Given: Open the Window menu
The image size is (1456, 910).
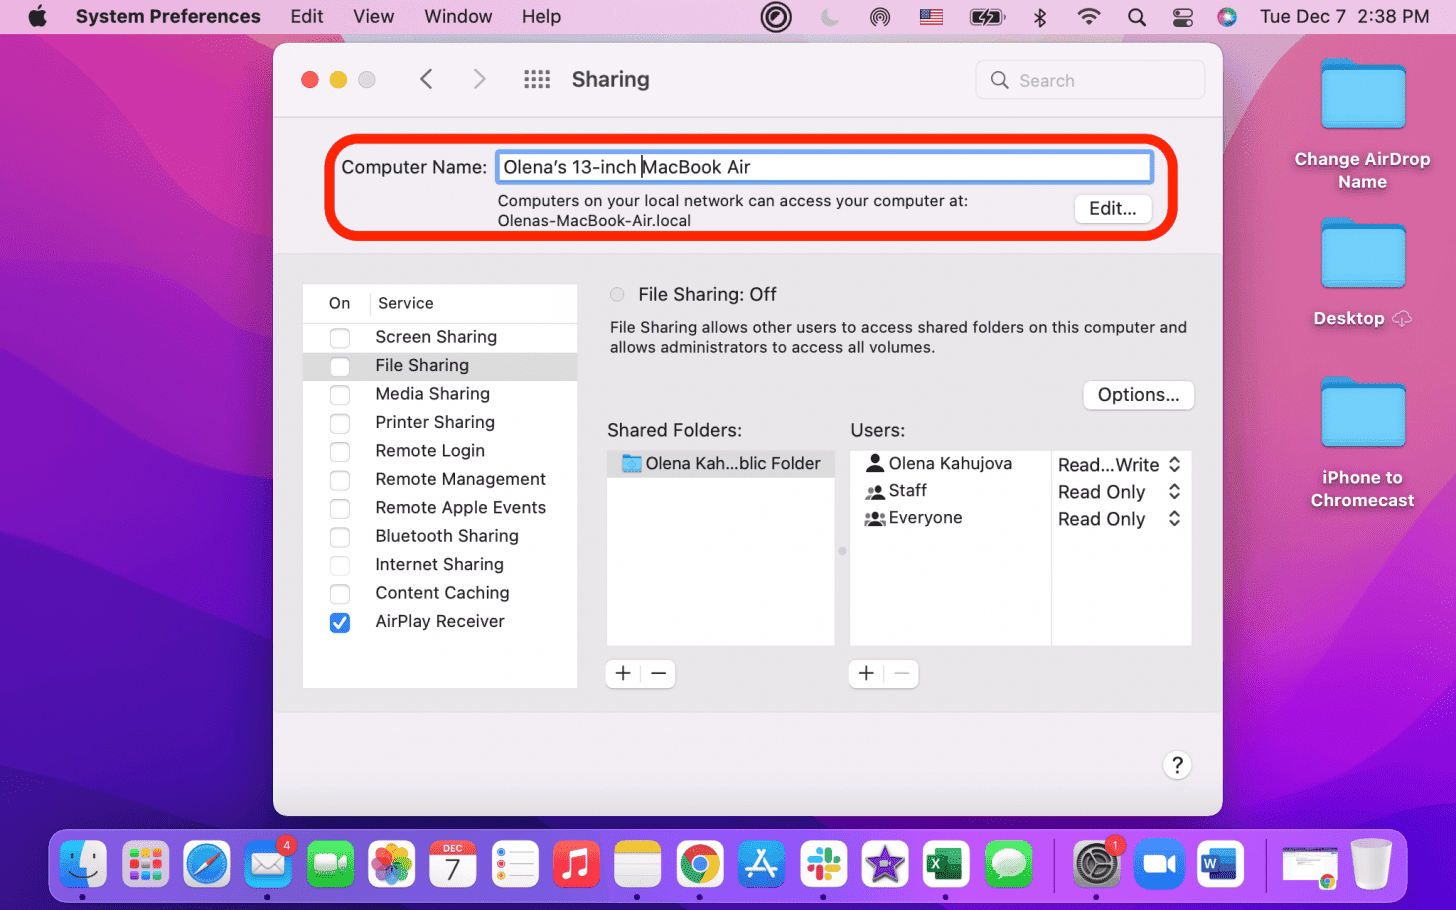Looking at the screenshot, I should 458,16.
